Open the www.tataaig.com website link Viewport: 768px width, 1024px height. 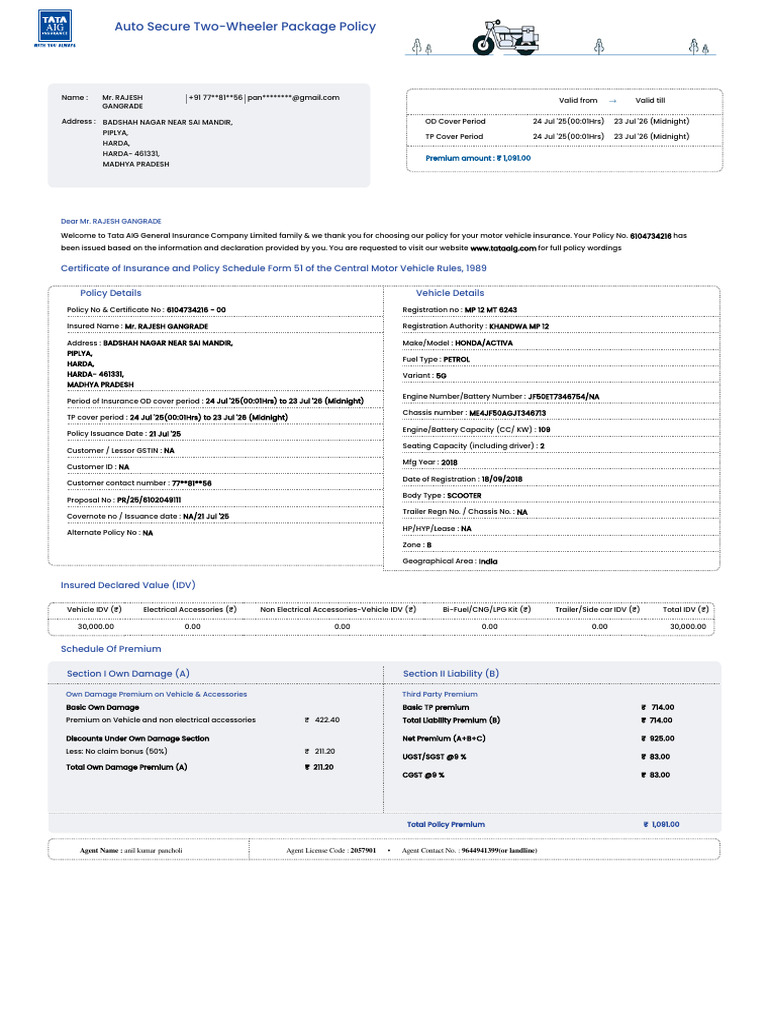point(503,248)
